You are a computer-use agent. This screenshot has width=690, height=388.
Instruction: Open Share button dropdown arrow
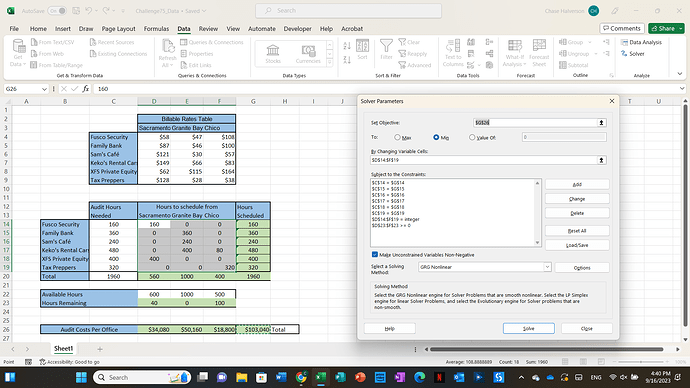coord(681,29)
